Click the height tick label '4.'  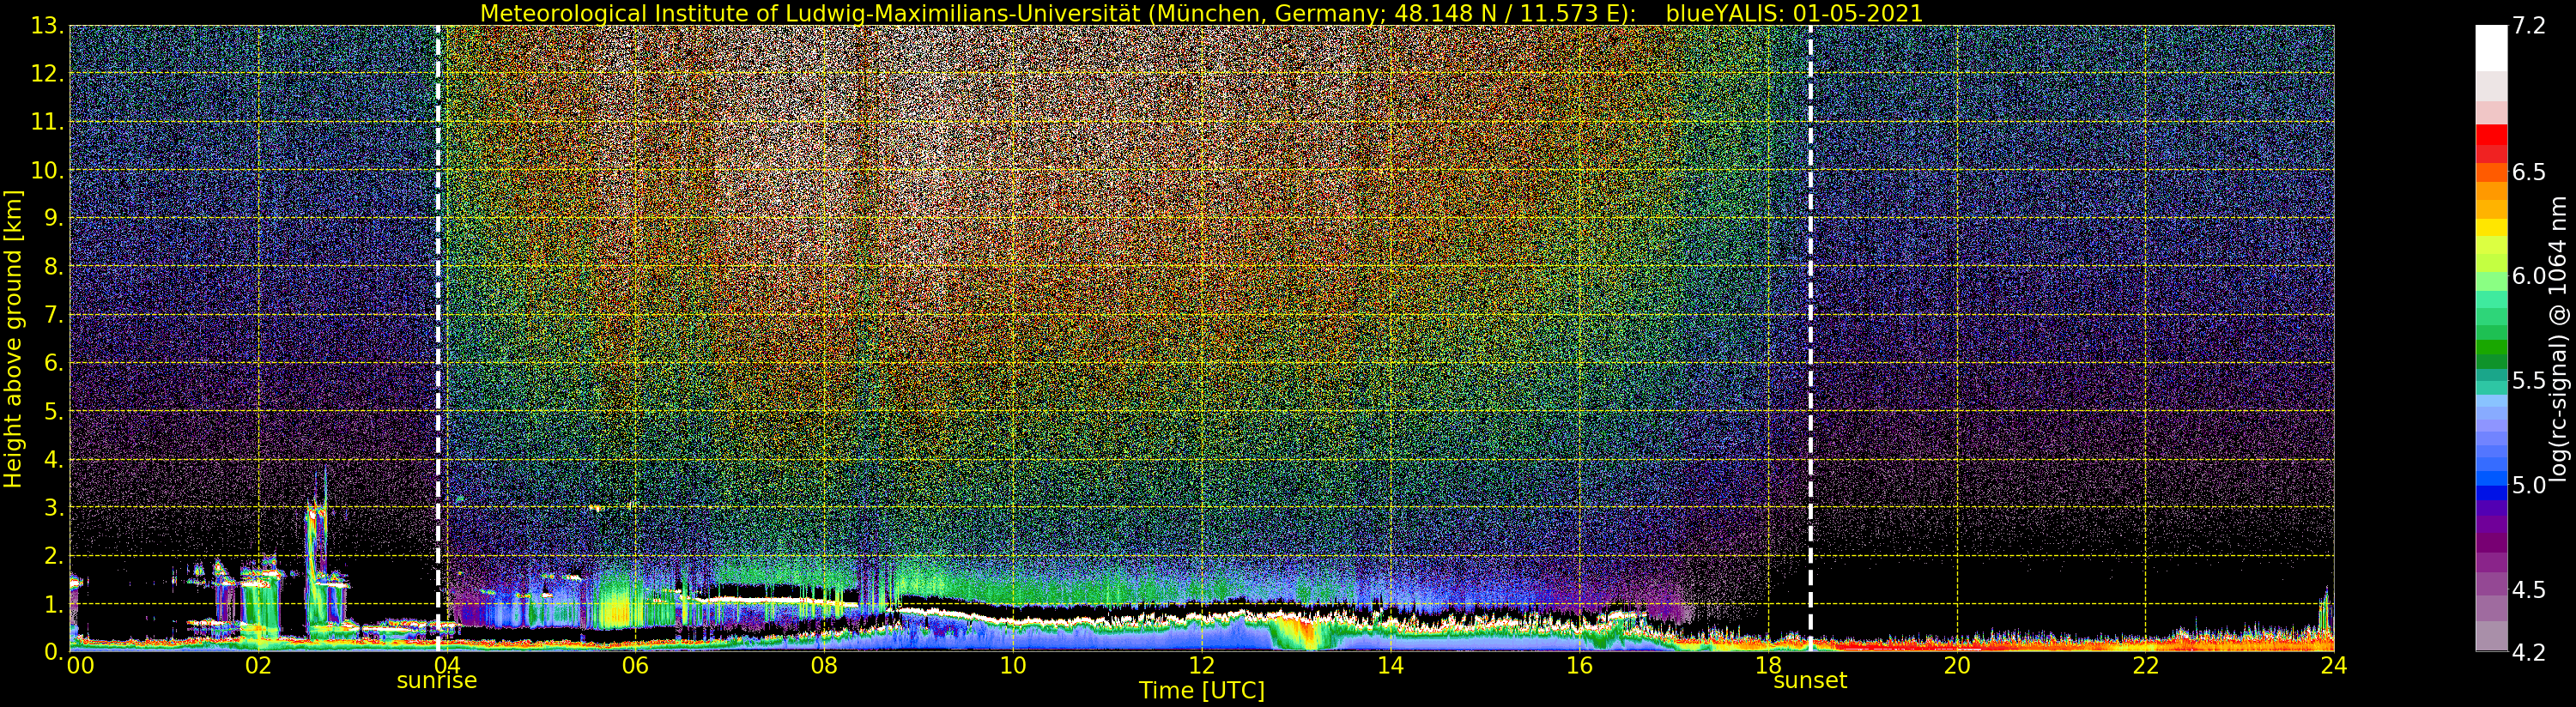[52, 459]
